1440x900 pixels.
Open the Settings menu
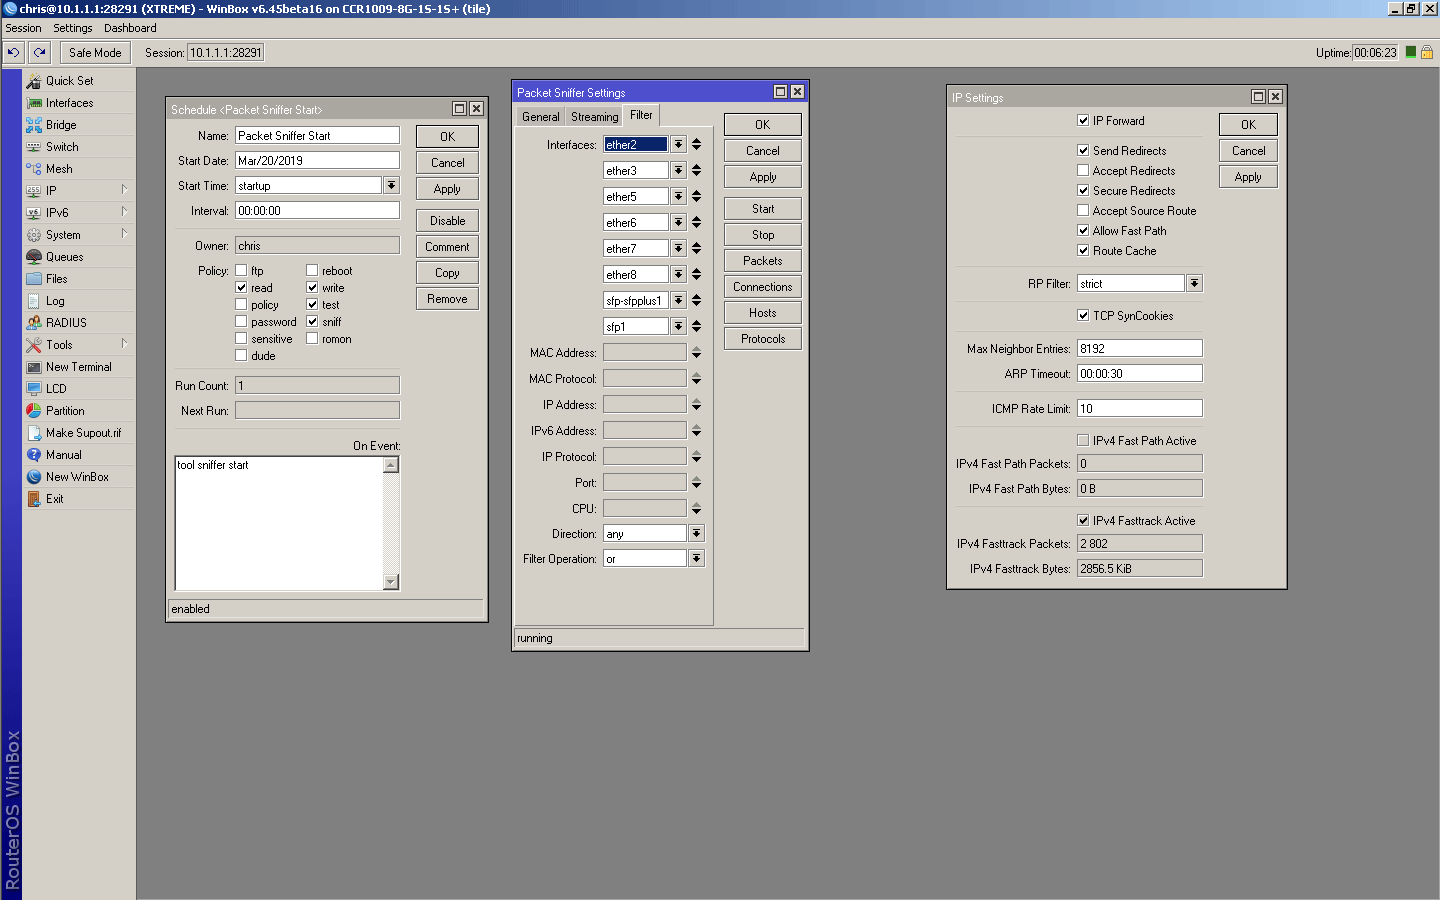pyautogui.click(x=72, y=28)
